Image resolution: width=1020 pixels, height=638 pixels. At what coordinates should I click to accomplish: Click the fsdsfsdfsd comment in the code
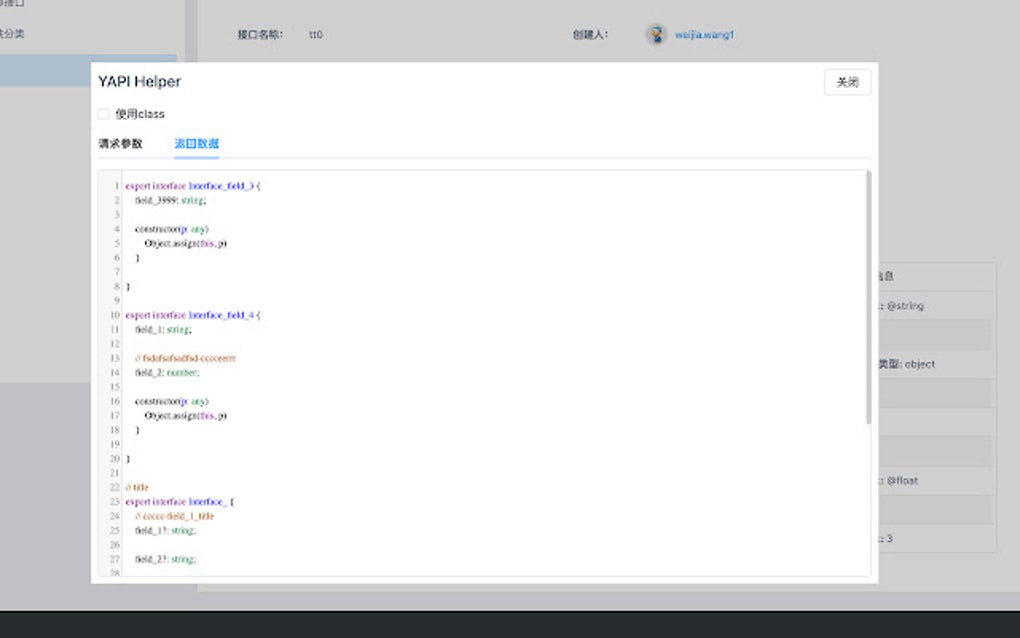(186, 357)
